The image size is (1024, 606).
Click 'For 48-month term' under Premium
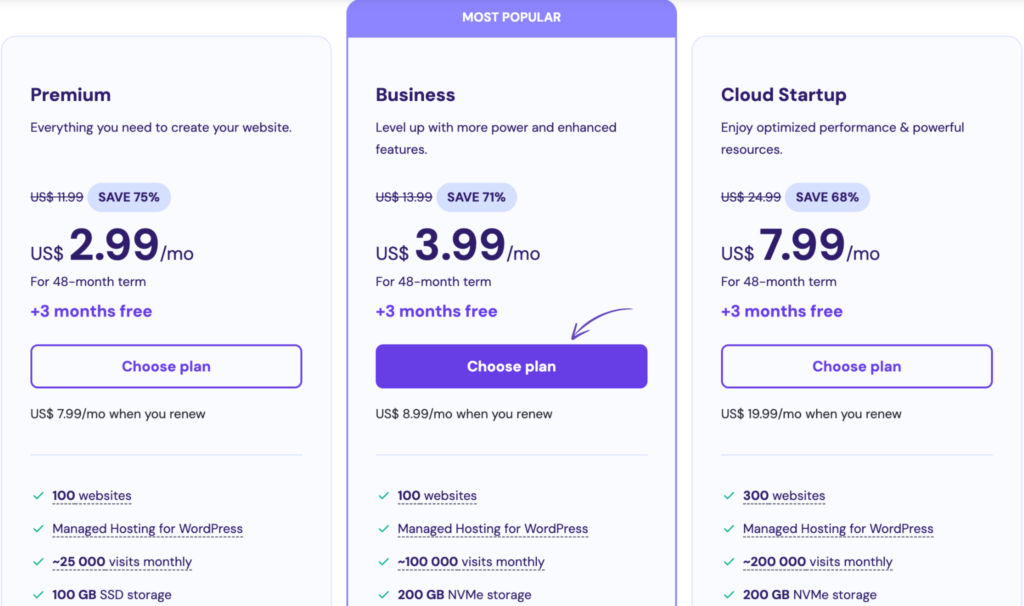[88, 282]
